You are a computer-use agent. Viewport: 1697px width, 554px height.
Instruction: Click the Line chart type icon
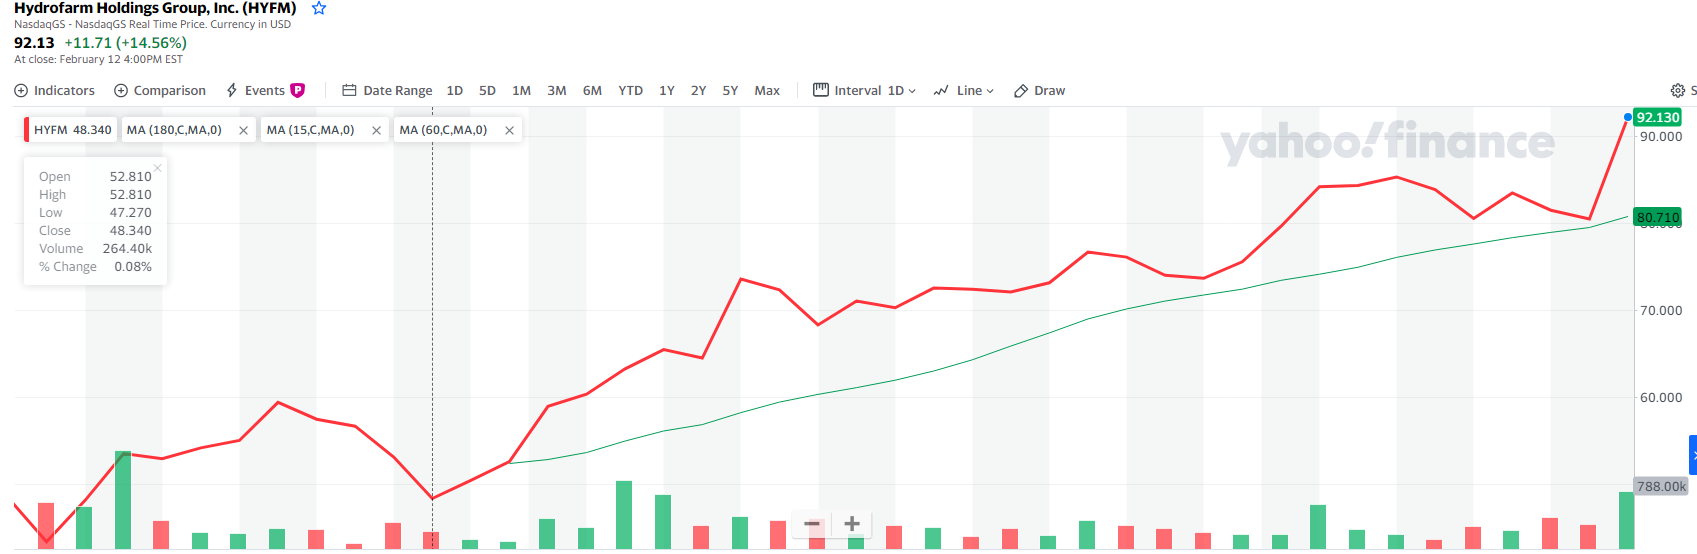[941, 90]
